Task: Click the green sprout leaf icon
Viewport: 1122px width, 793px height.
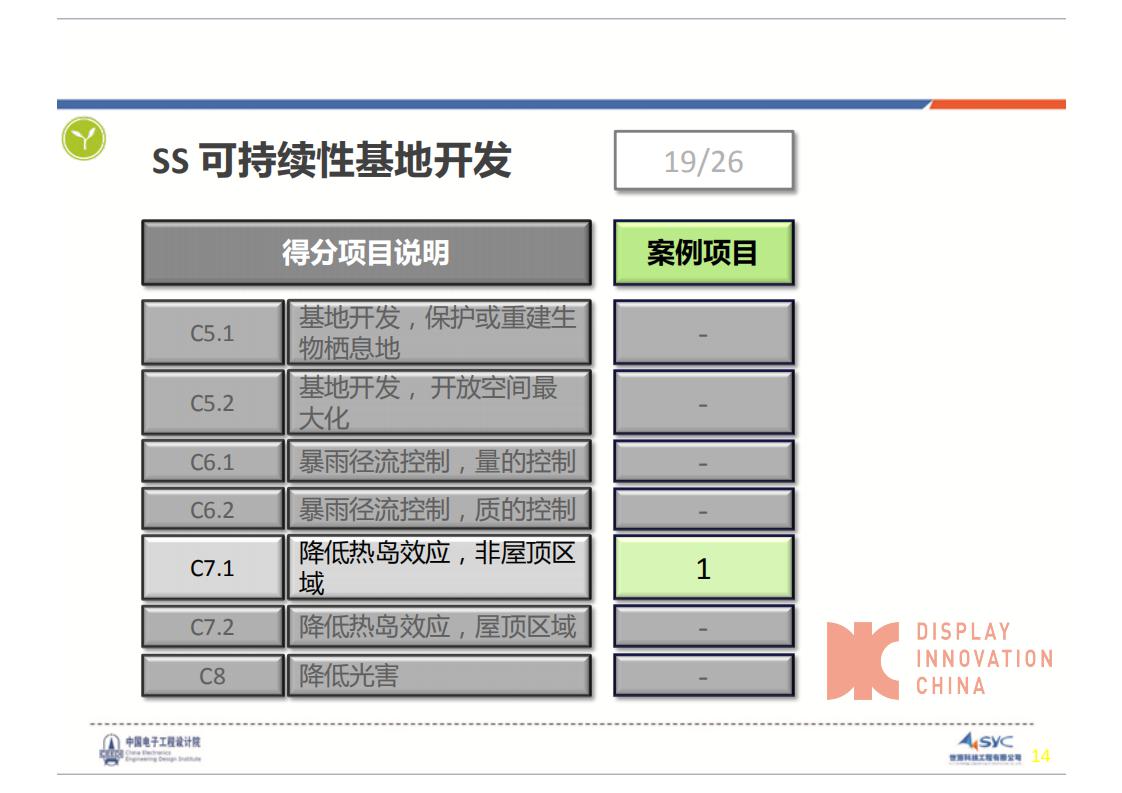Action: click(84, 138)
